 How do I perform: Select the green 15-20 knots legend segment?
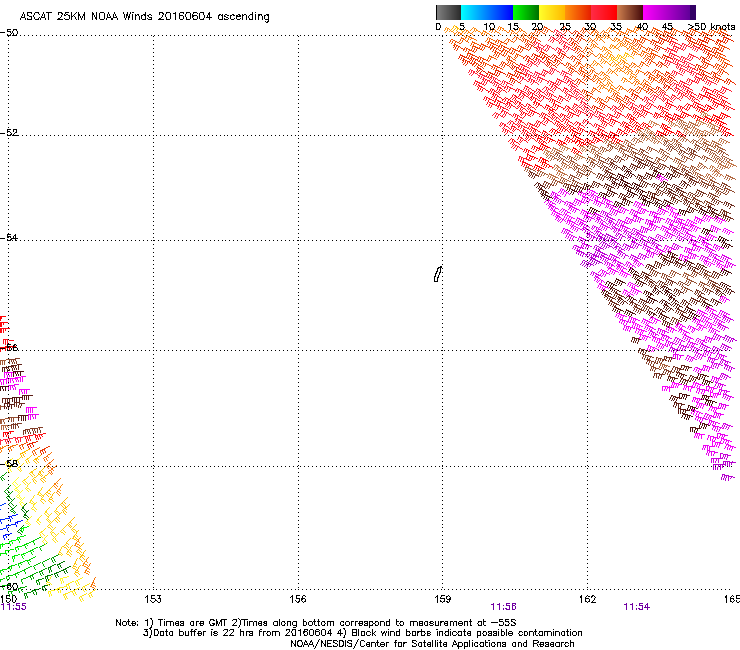point(526,12)
